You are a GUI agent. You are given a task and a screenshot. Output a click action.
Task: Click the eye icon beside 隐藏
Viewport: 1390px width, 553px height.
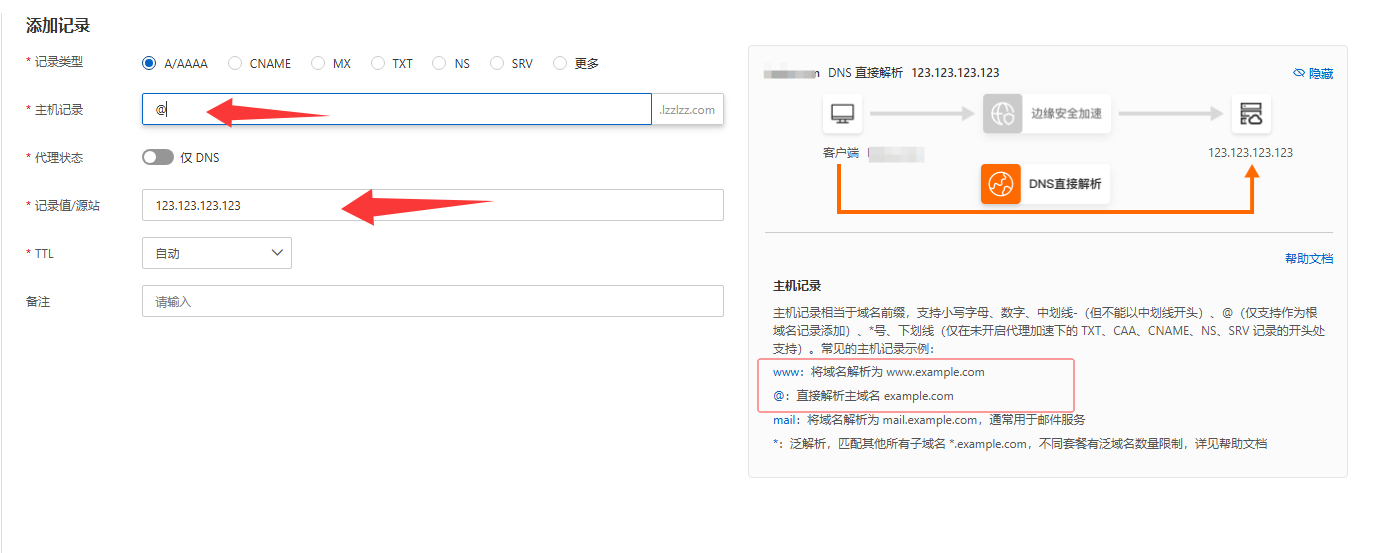point(1299,74)
